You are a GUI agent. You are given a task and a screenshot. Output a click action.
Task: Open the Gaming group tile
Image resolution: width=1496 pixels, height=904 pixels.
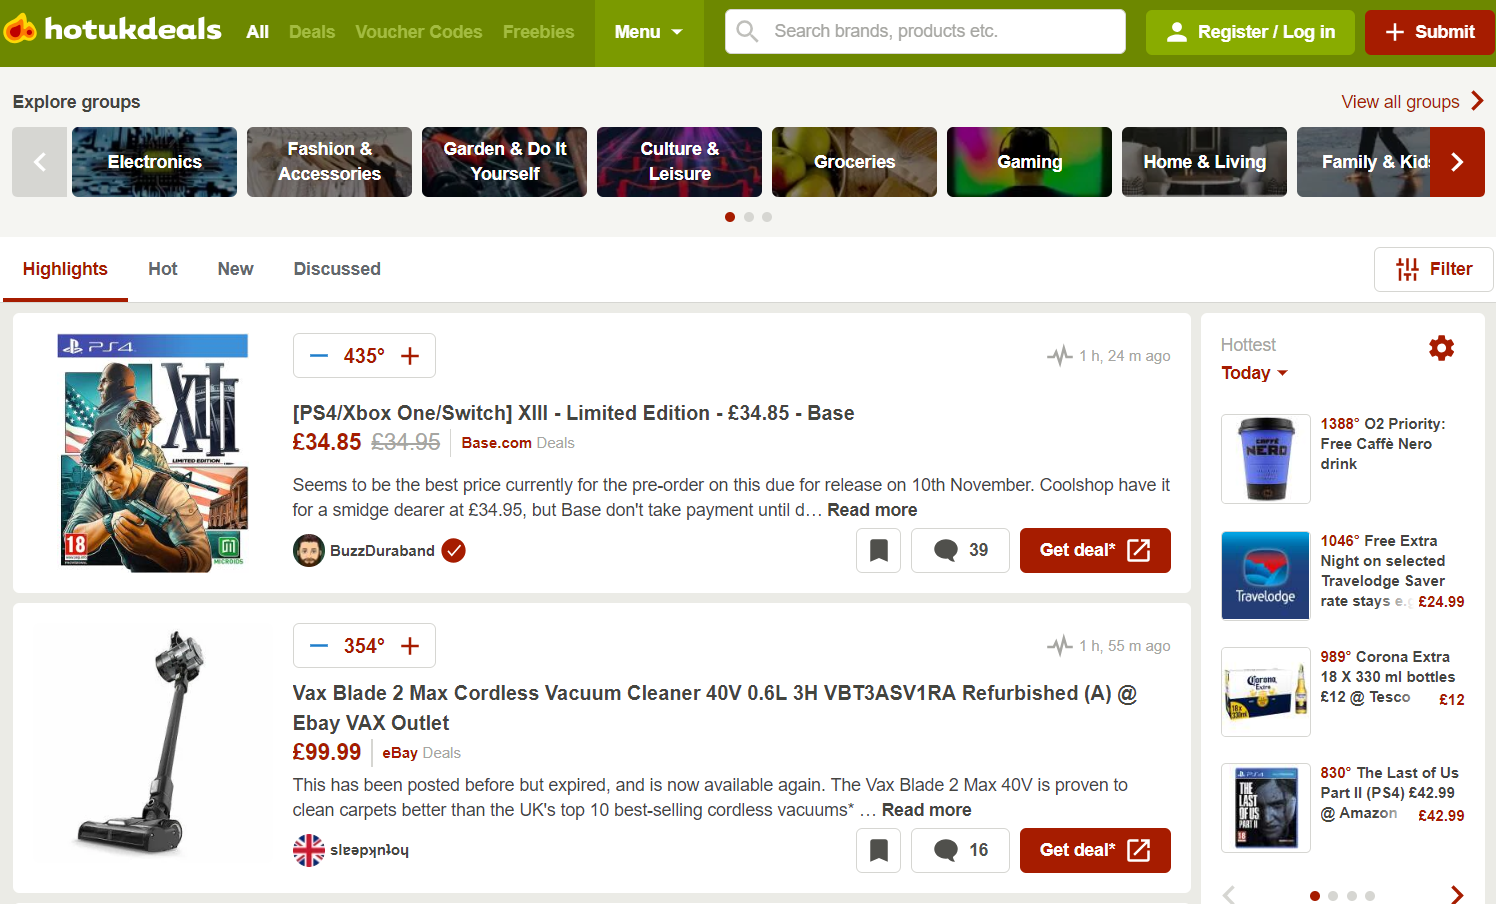(1029, 162)
